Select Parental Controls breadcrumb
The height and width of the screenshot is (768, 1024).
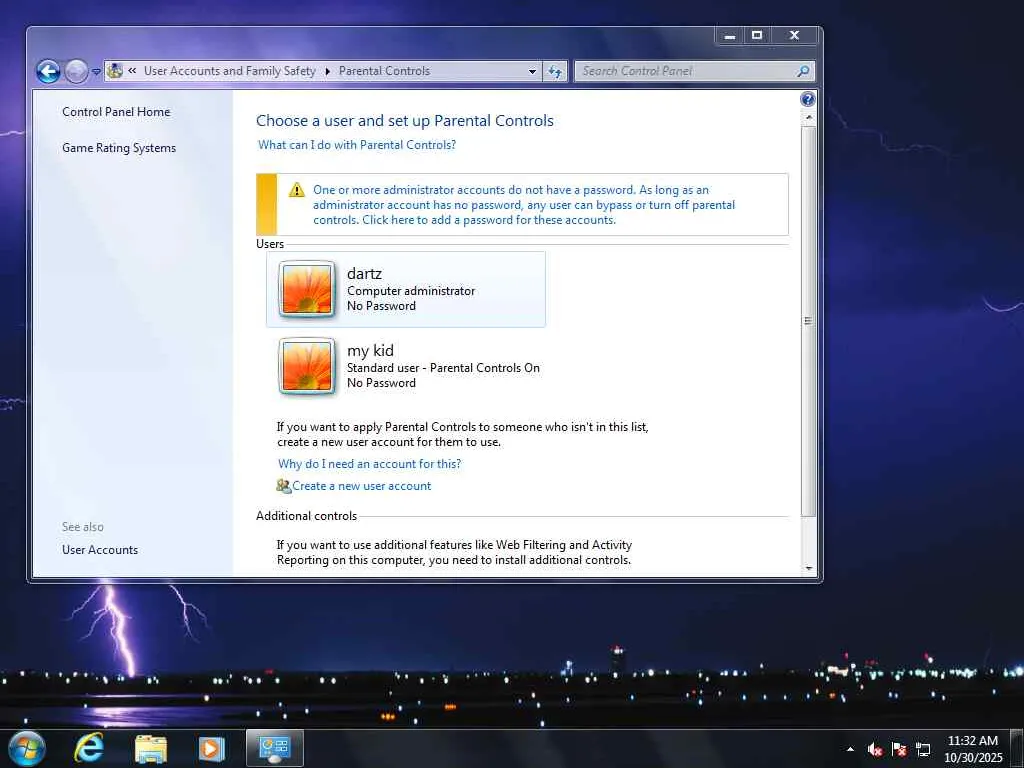[384, 71]
